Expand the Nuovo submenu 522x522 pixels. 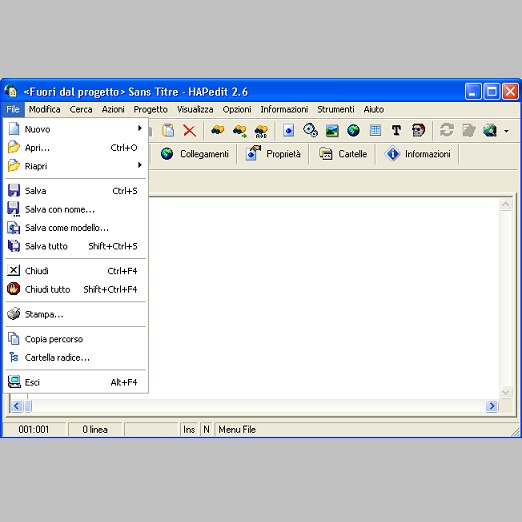coord(75,129)
